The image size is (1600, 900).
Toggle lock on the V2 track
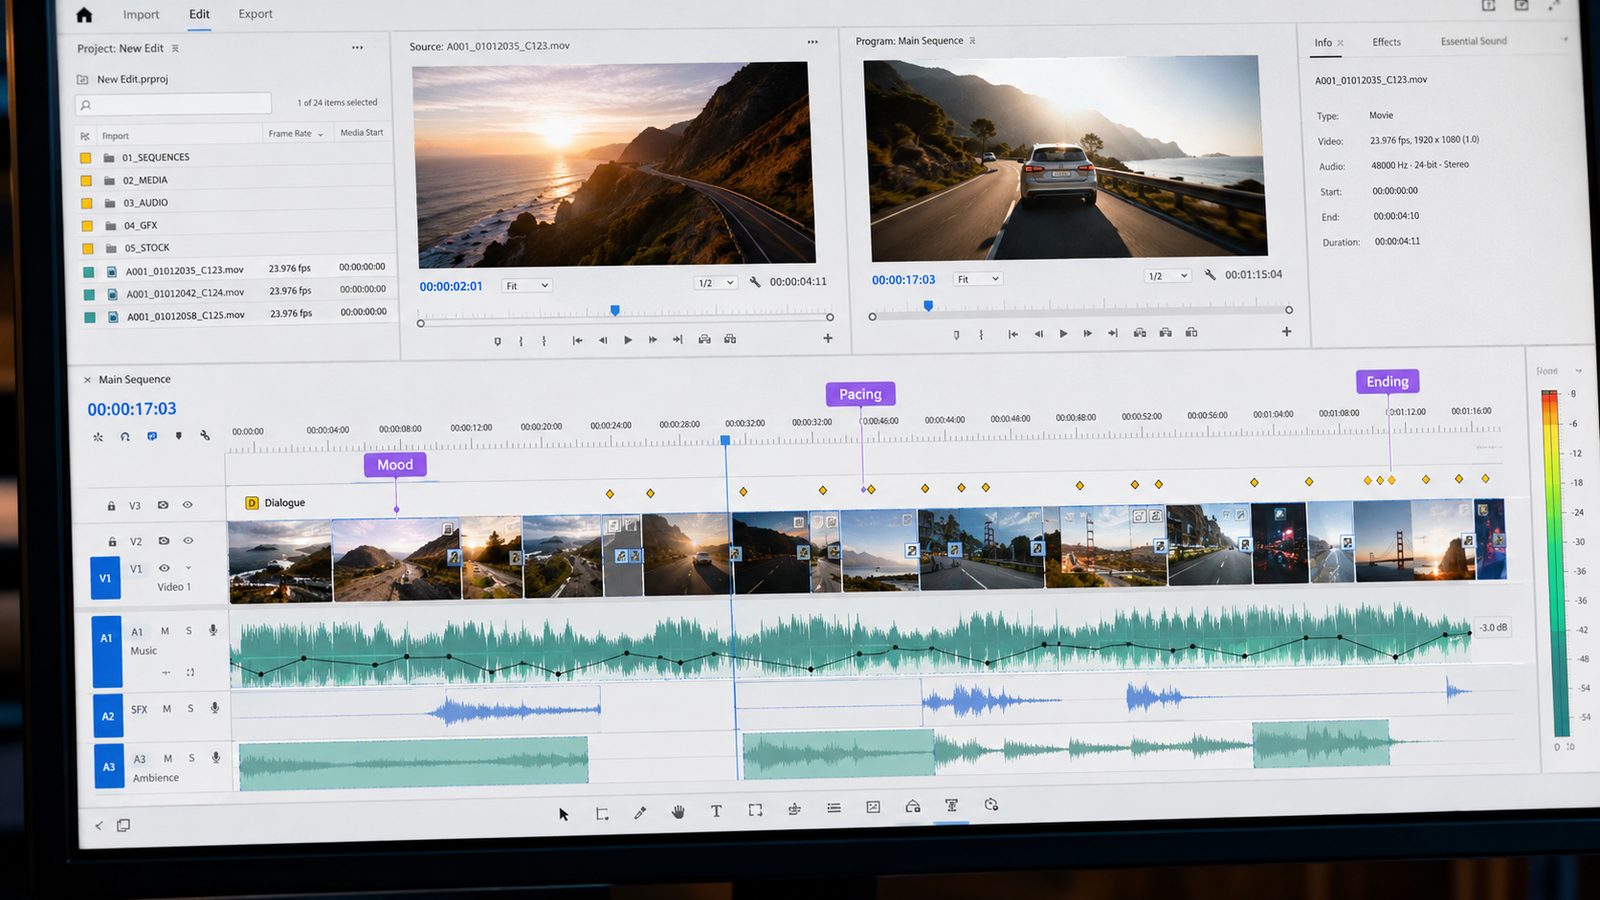112,542
